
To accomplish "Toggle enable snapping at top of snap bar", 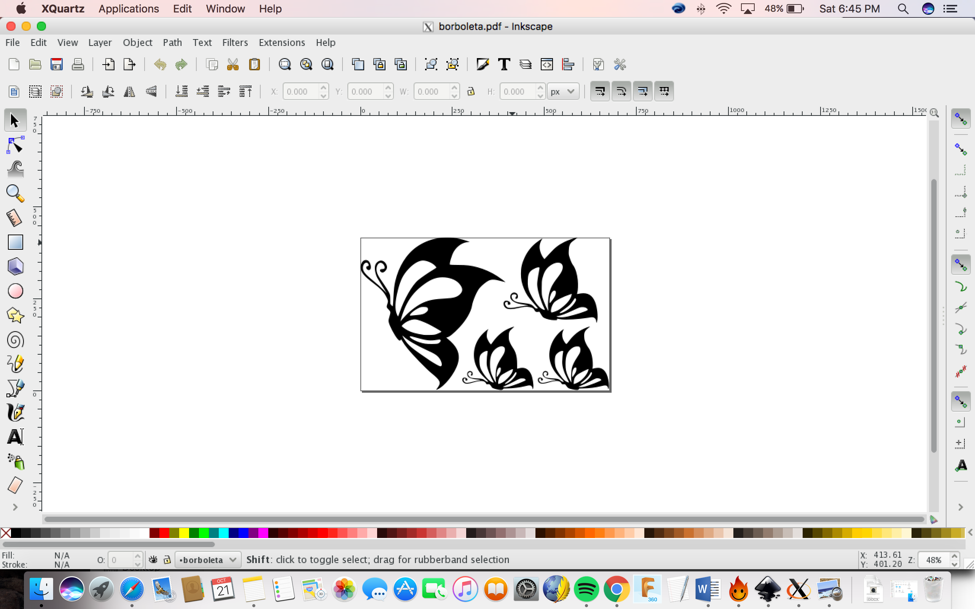I will click(961, 118).
